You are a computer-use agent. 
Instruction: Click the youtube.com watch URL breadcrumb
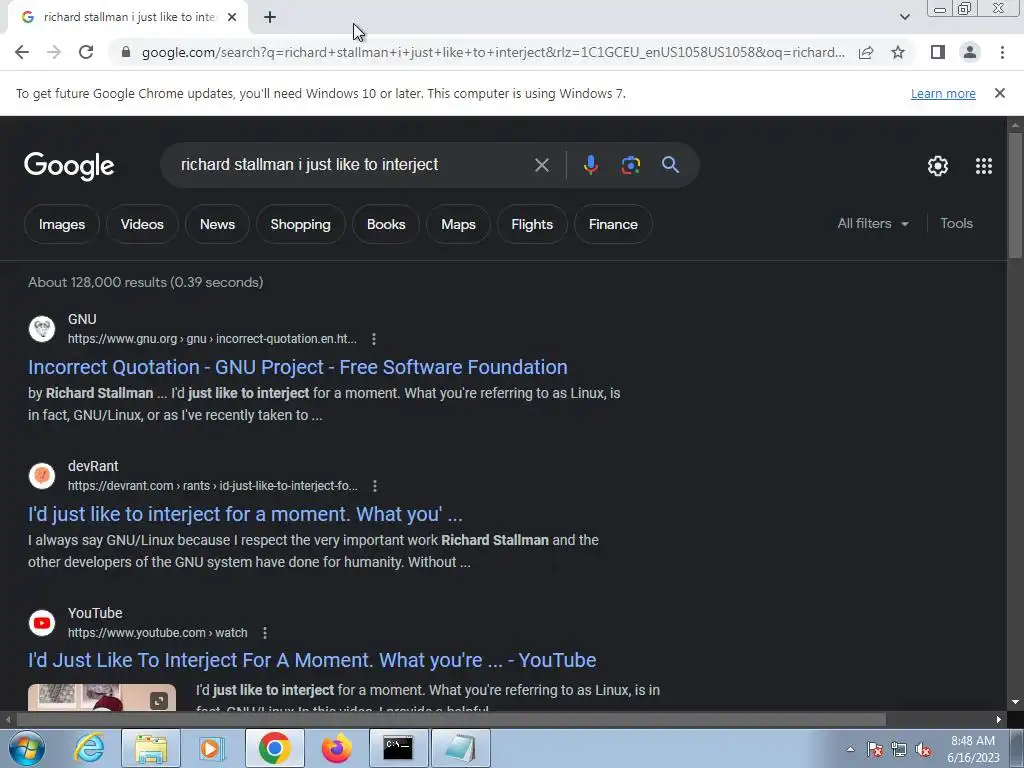pyautogui.click(x=157, y=633)
